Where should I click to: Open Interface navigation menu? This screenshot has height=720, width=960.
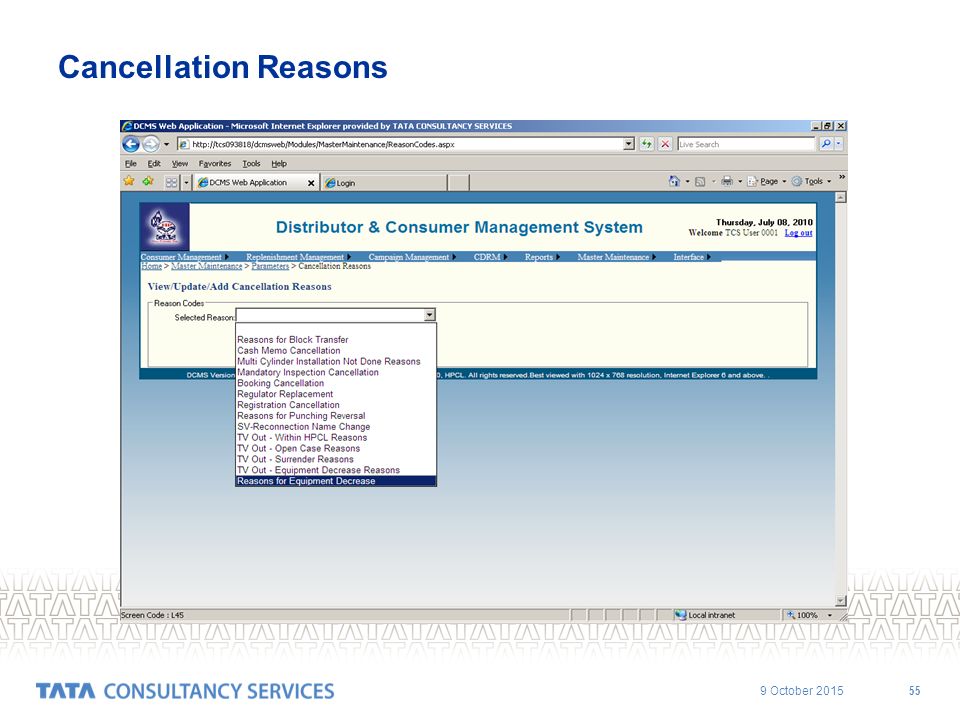pos(692,257)
